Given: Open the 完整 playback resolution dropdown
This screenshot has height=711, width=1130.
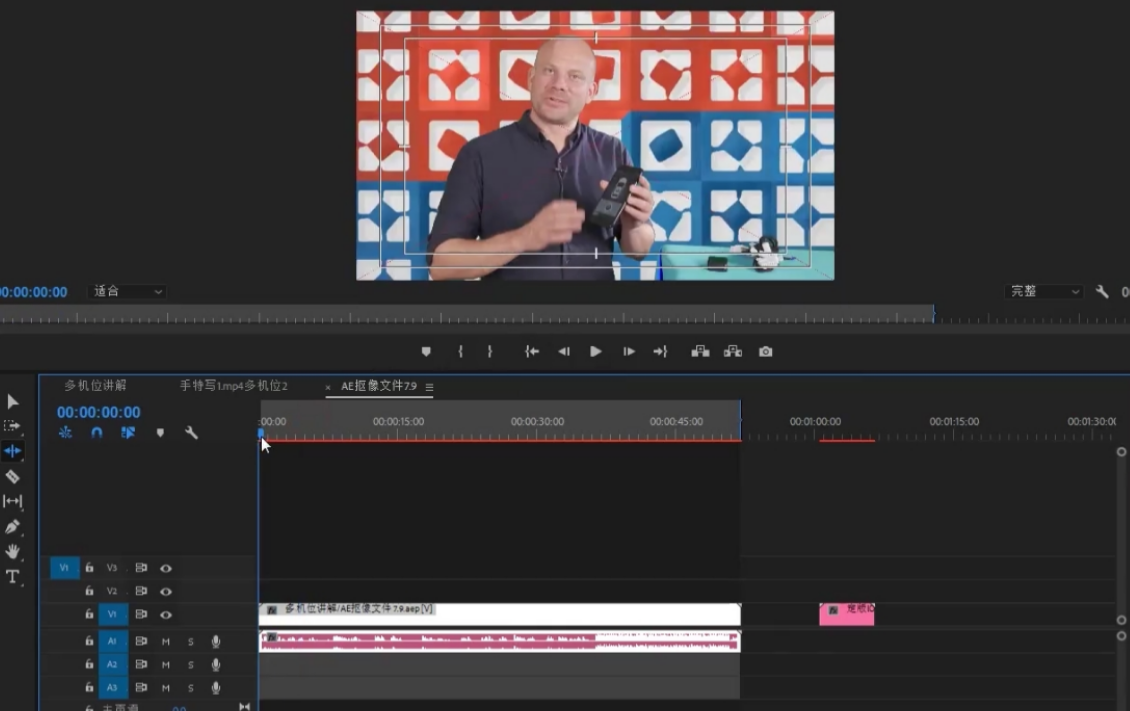Looking at the screenshot, I should click(x=1044, y=292).
